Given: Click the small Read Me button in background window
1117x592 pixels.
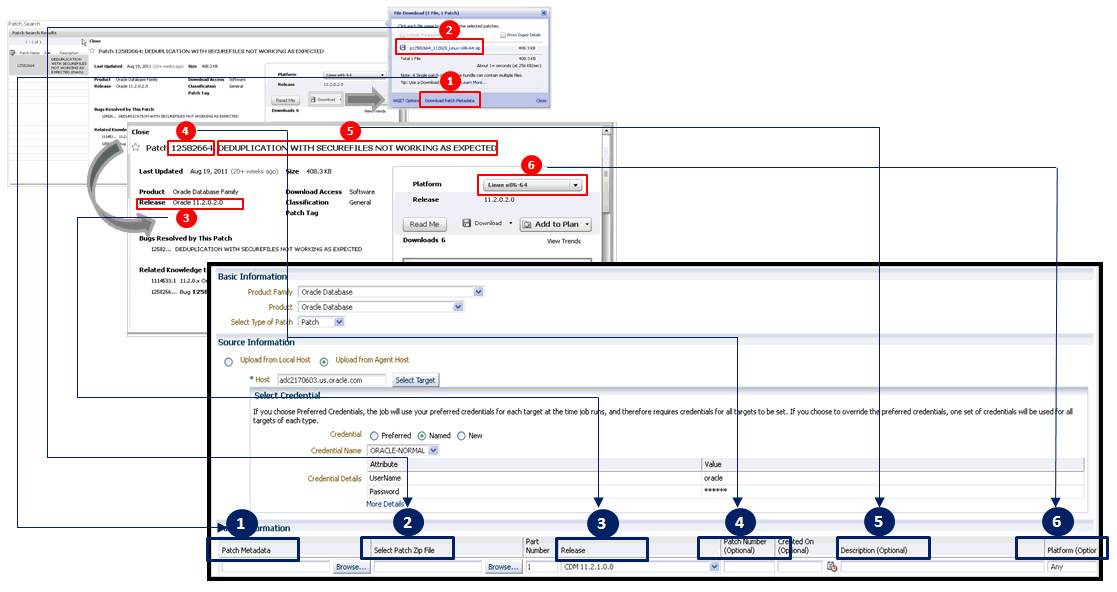Looking at the screenshot, I should pyautogui.click(x=285, y=100).
